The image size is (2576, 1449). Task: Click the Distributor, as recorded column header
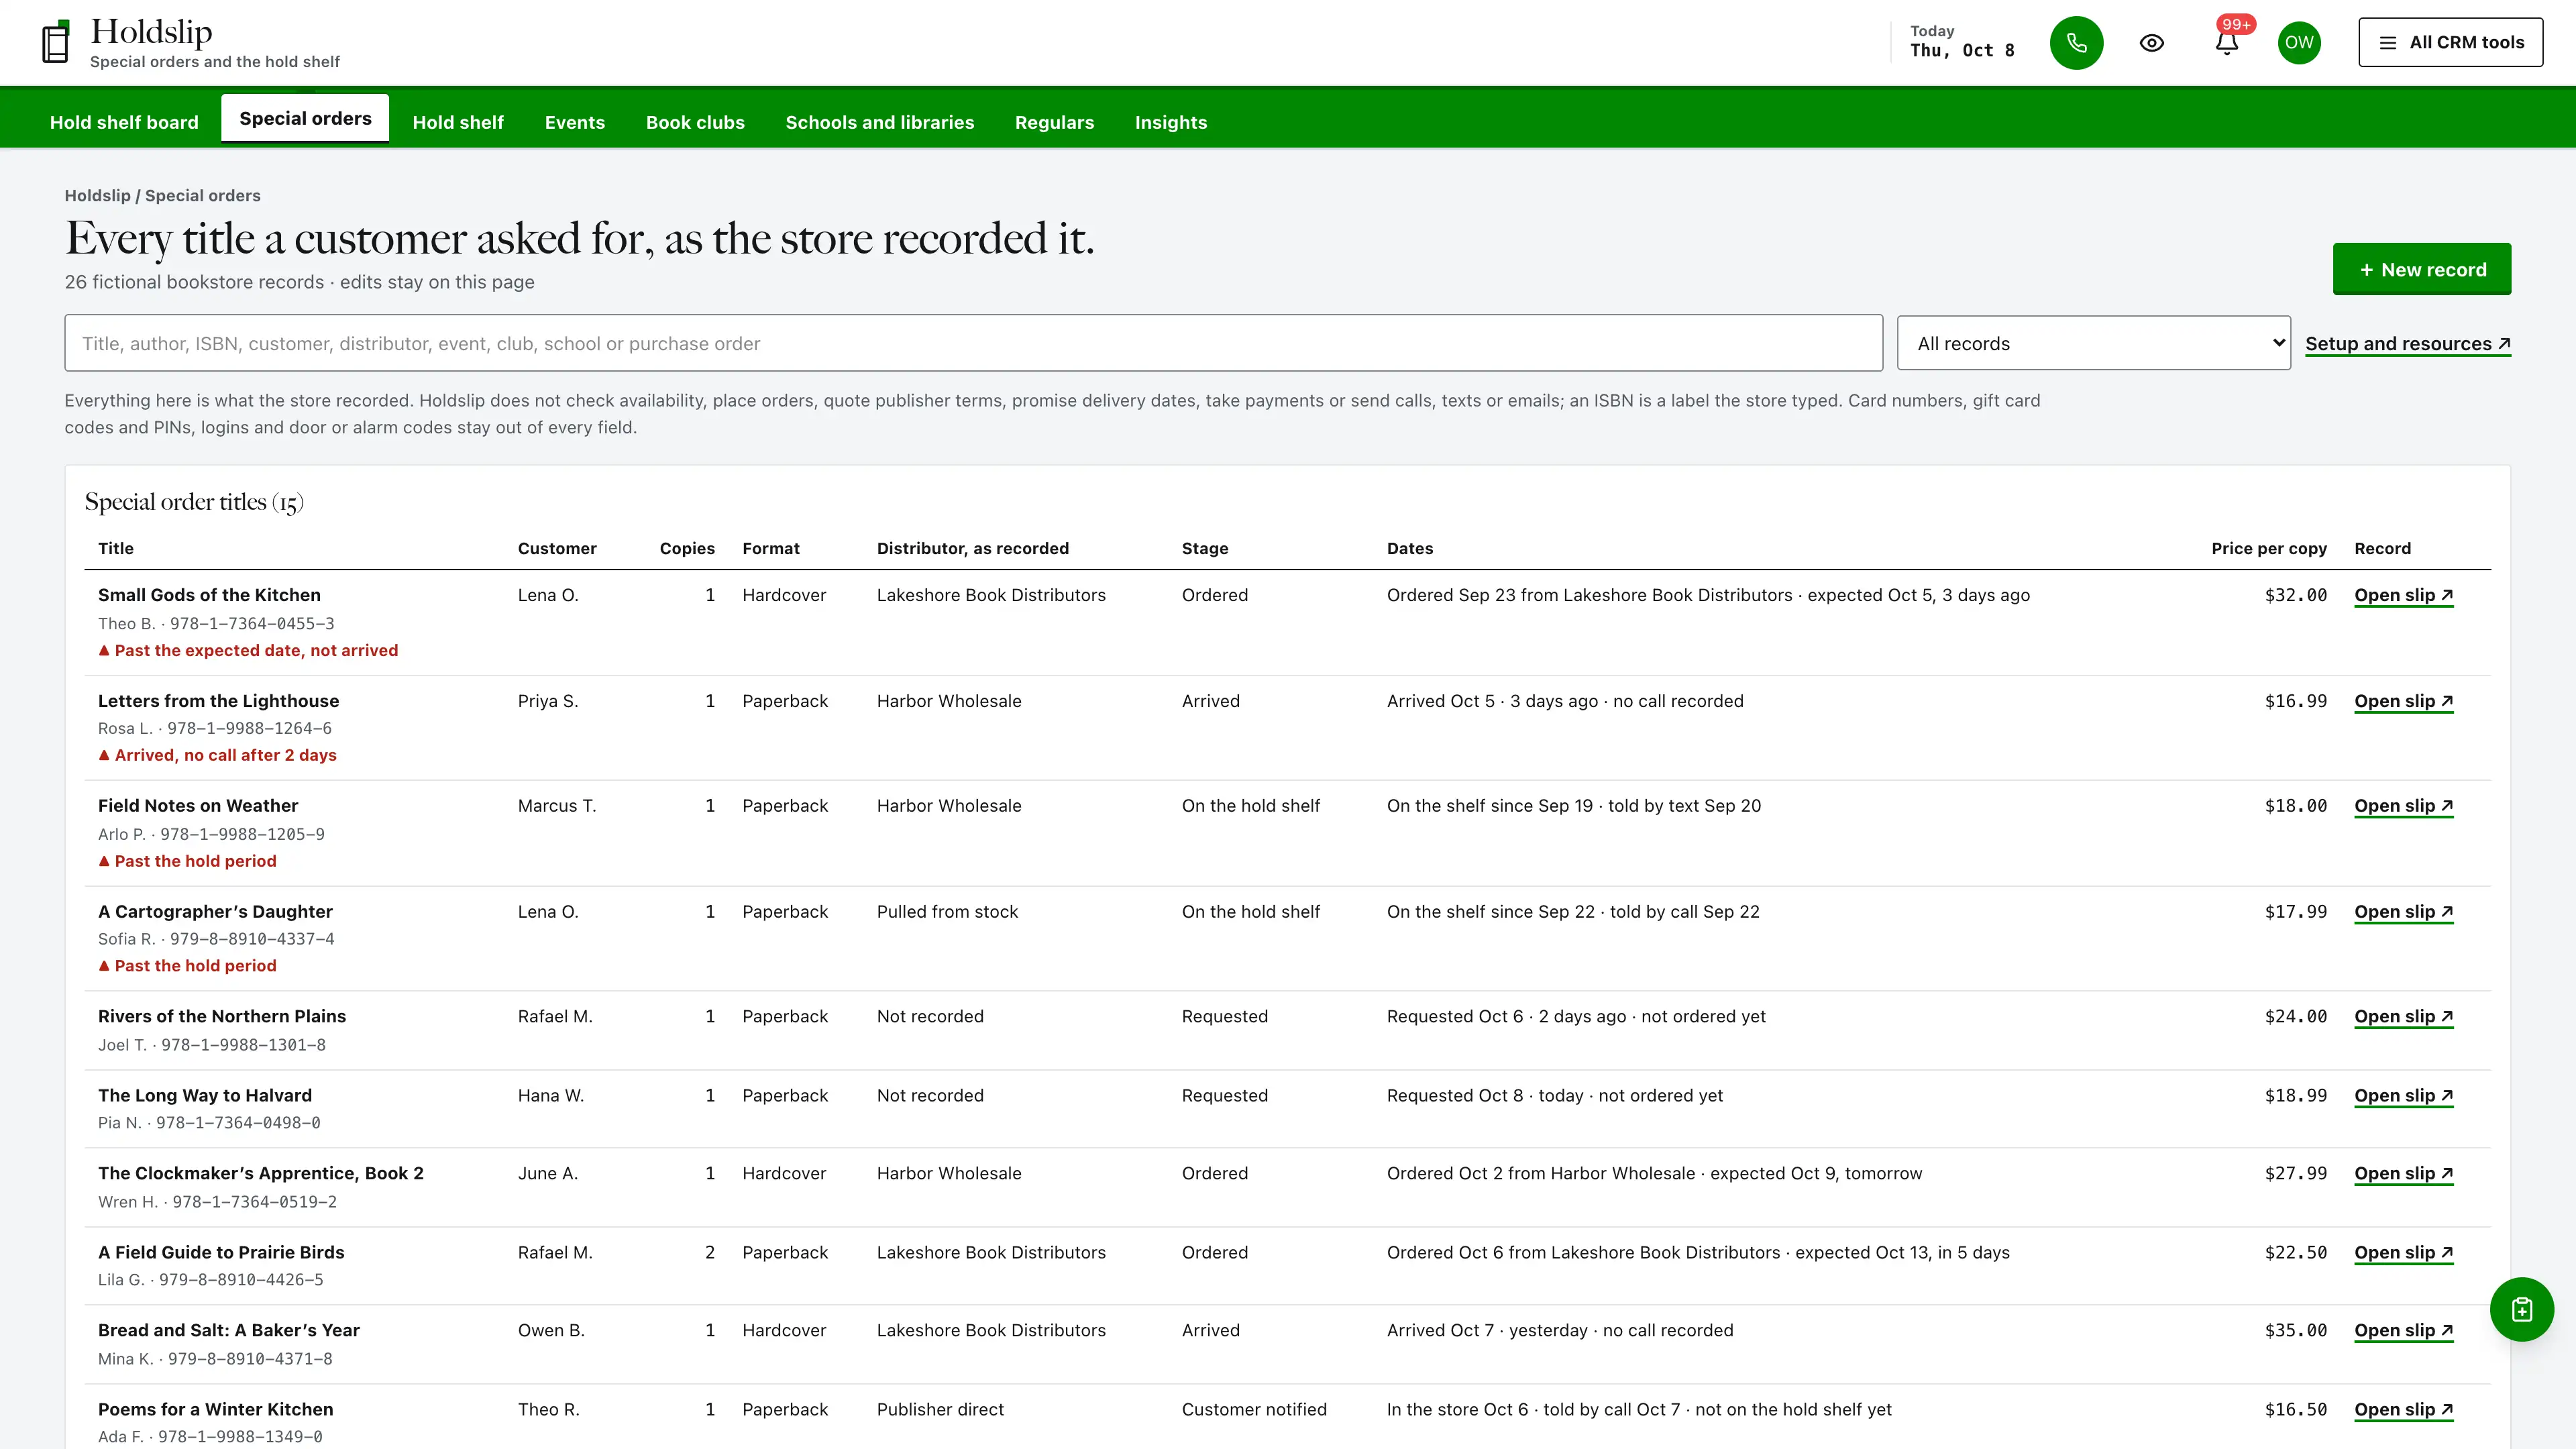(x=972, y=548)
